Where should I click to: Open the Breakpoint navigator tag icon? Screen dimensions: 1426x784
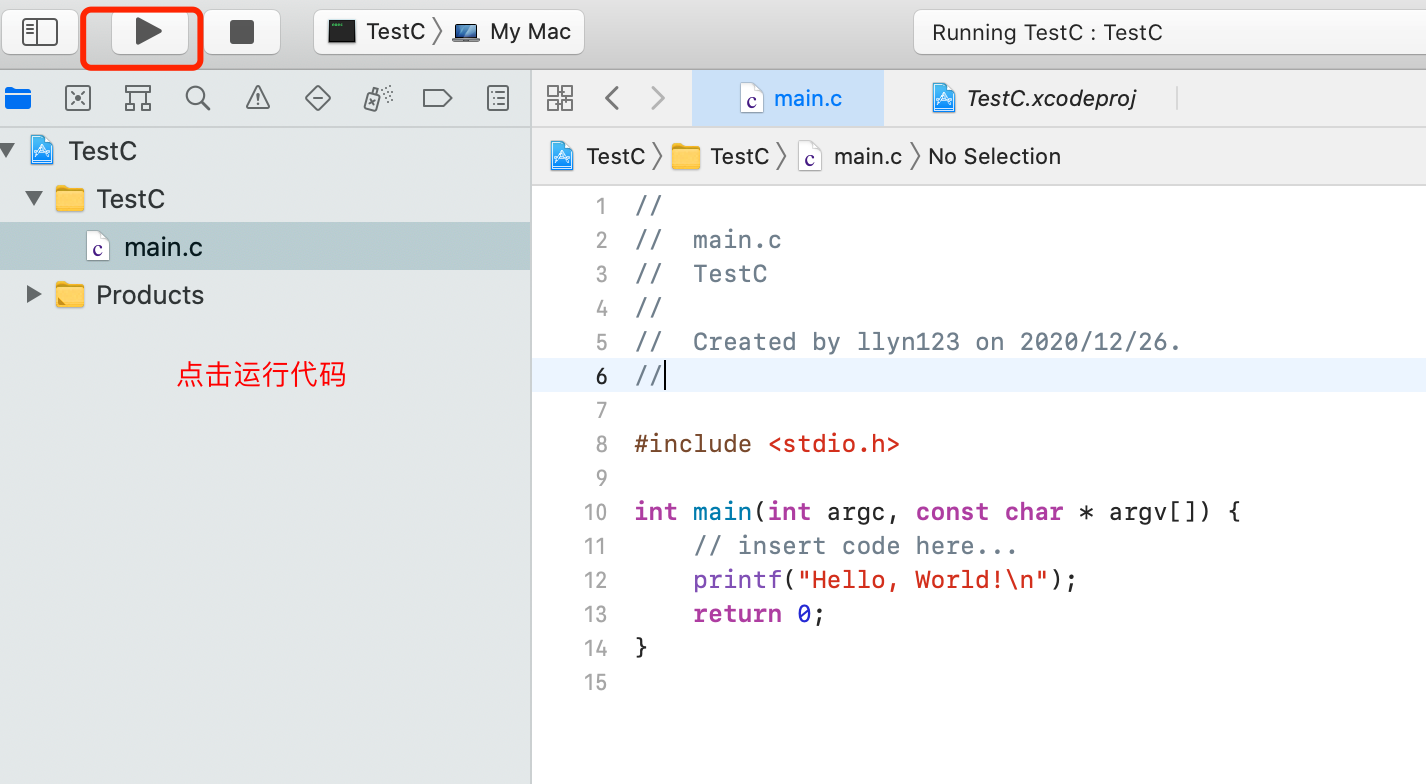(x=438, y=98)
